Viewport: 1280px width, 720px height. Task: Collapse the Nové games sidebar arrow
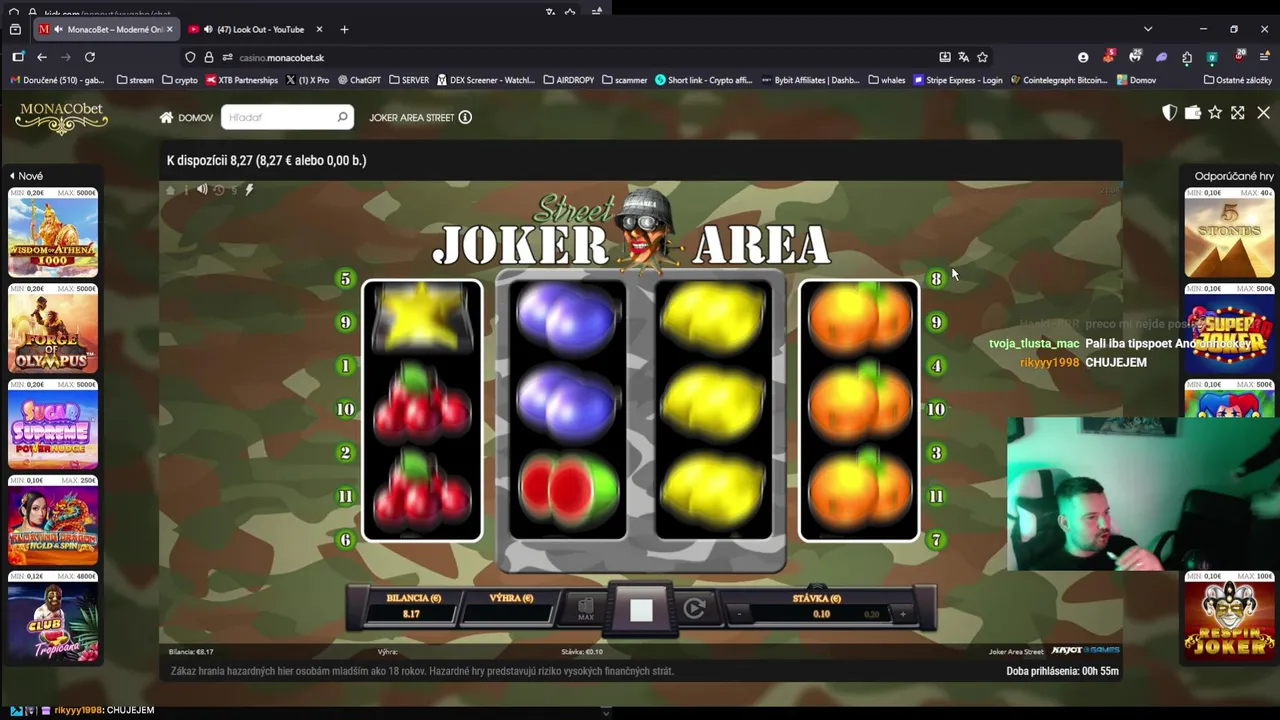(x=12, y=176)
